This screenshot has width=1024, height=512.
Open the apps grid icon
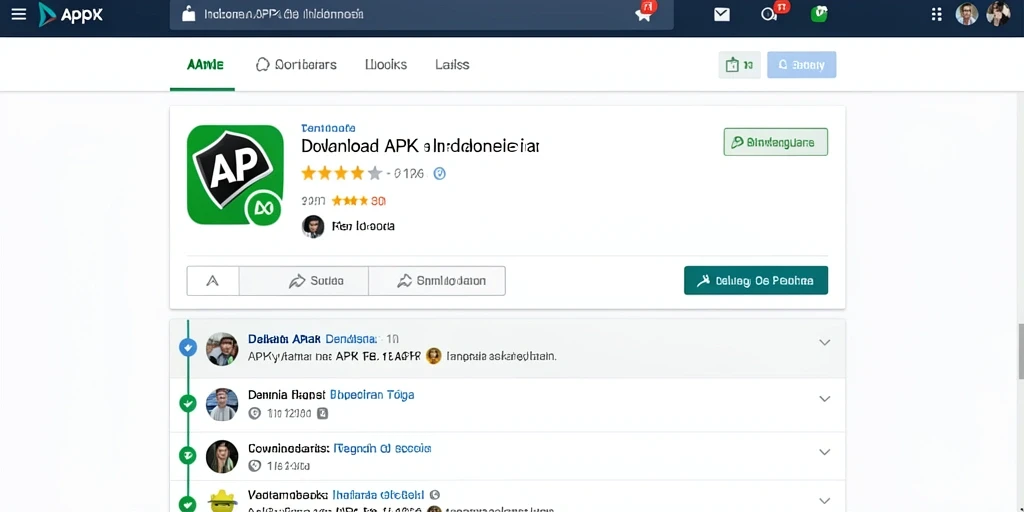click(936, 14)
